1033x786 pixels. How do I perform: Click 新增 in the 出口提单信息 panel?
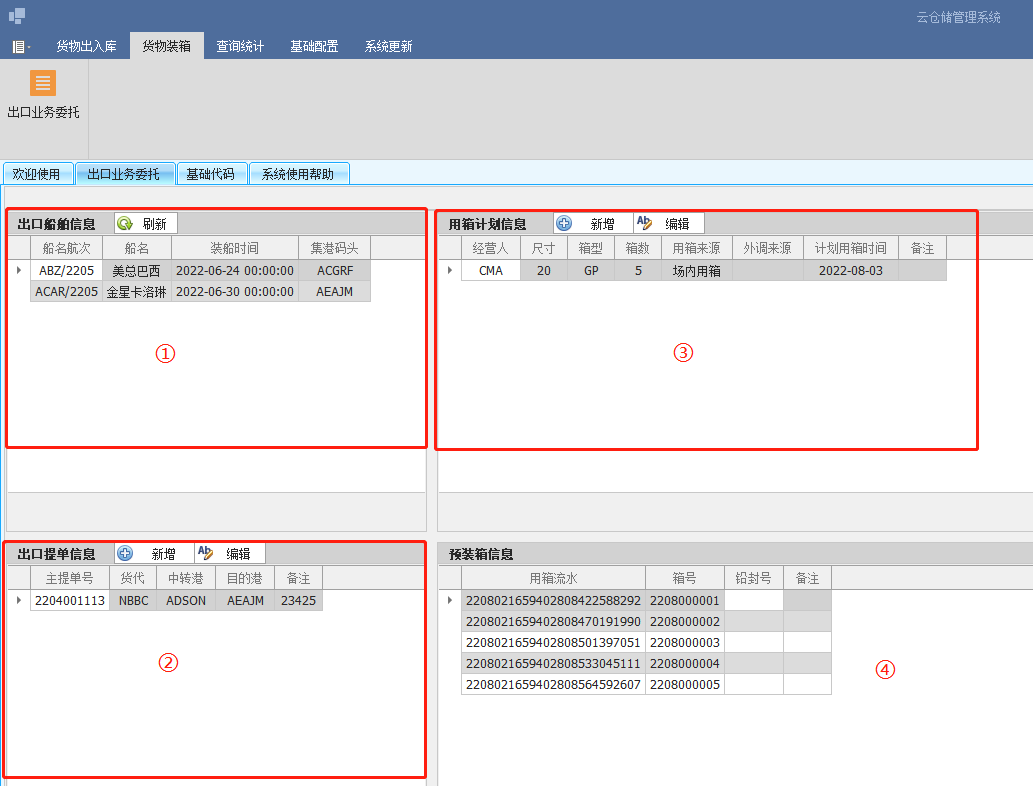click(153, 554)
